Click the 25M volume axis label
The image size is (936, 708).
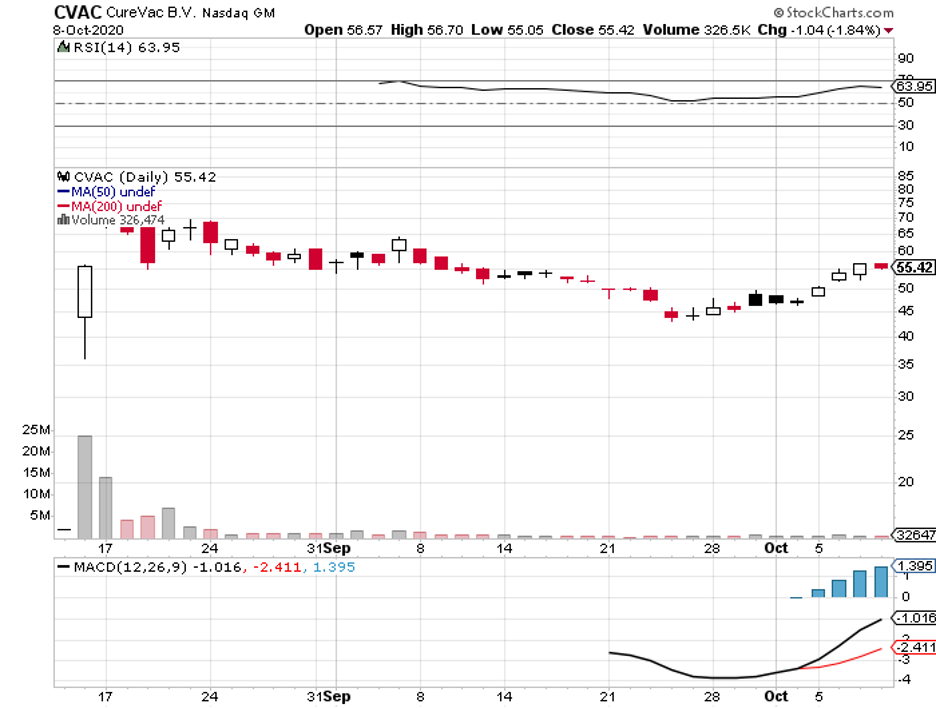coord(36,430)
